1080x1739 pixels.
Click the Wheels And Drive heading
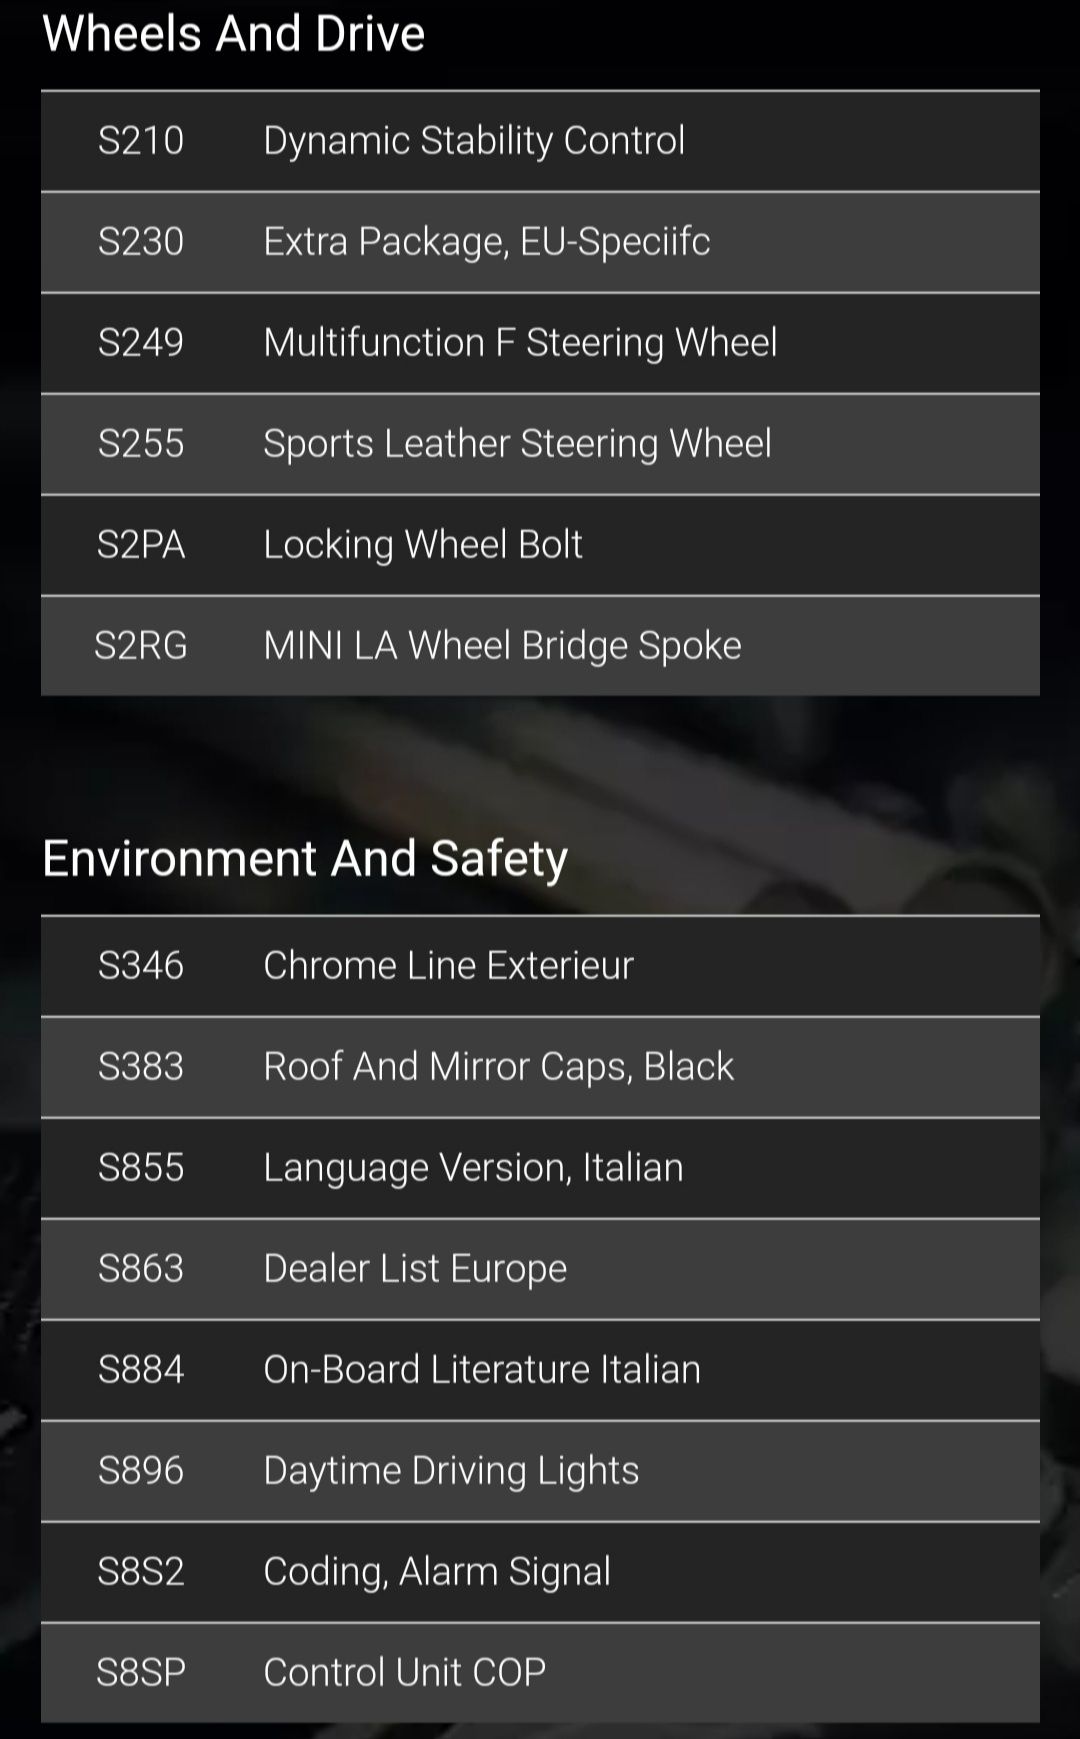234,33
